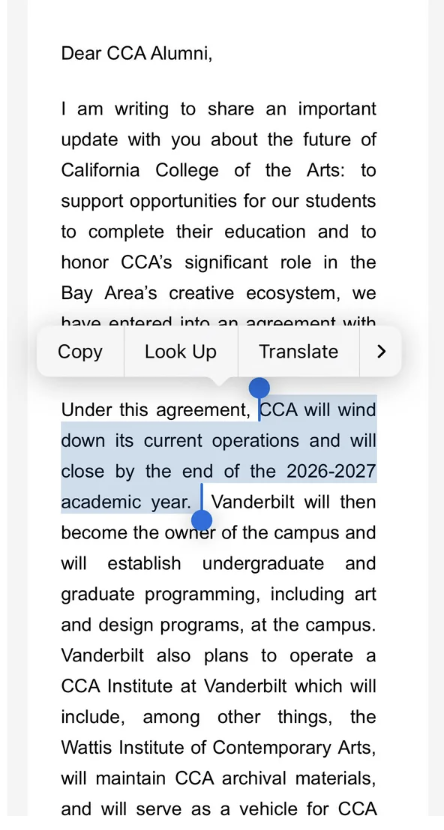Tap Copy in the selection popup
This screenshot has width=444, height=830.
[80, 351]
